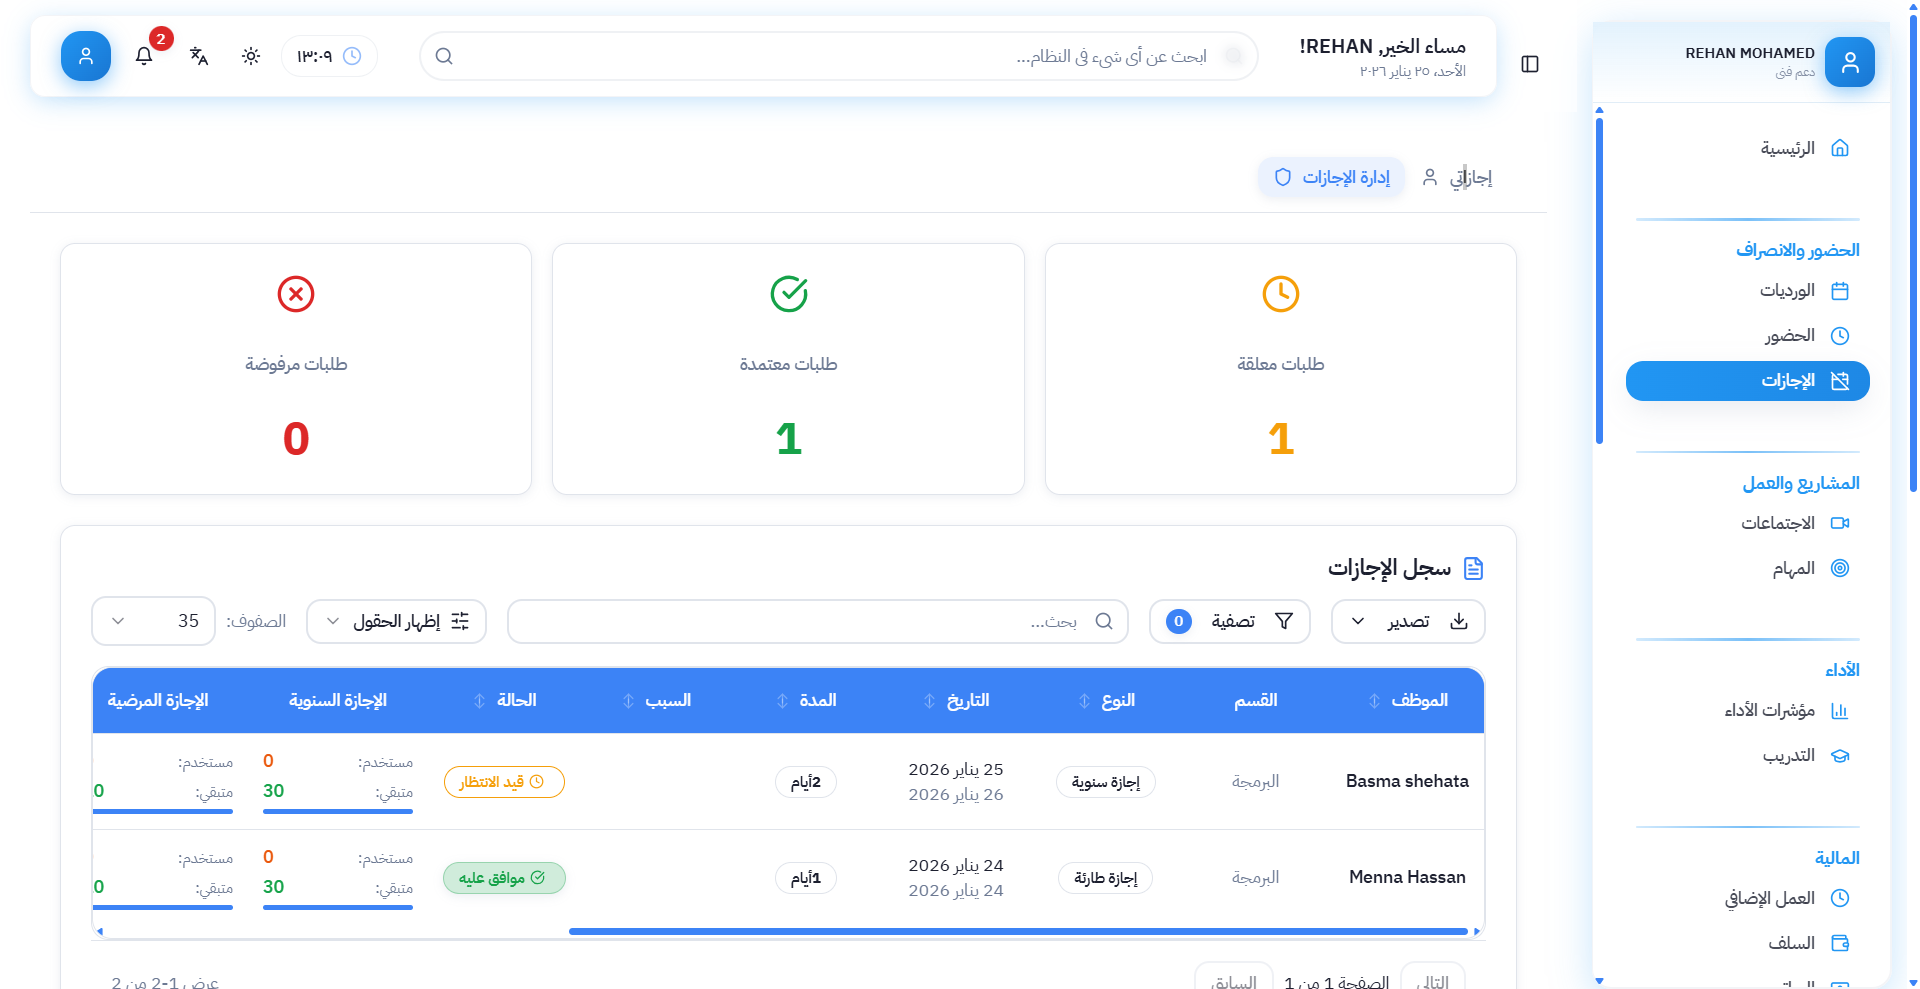Open user profile avatar in top bar
Image resolution: width=1920 pixels, height=989 pixels.
(86, 56)
